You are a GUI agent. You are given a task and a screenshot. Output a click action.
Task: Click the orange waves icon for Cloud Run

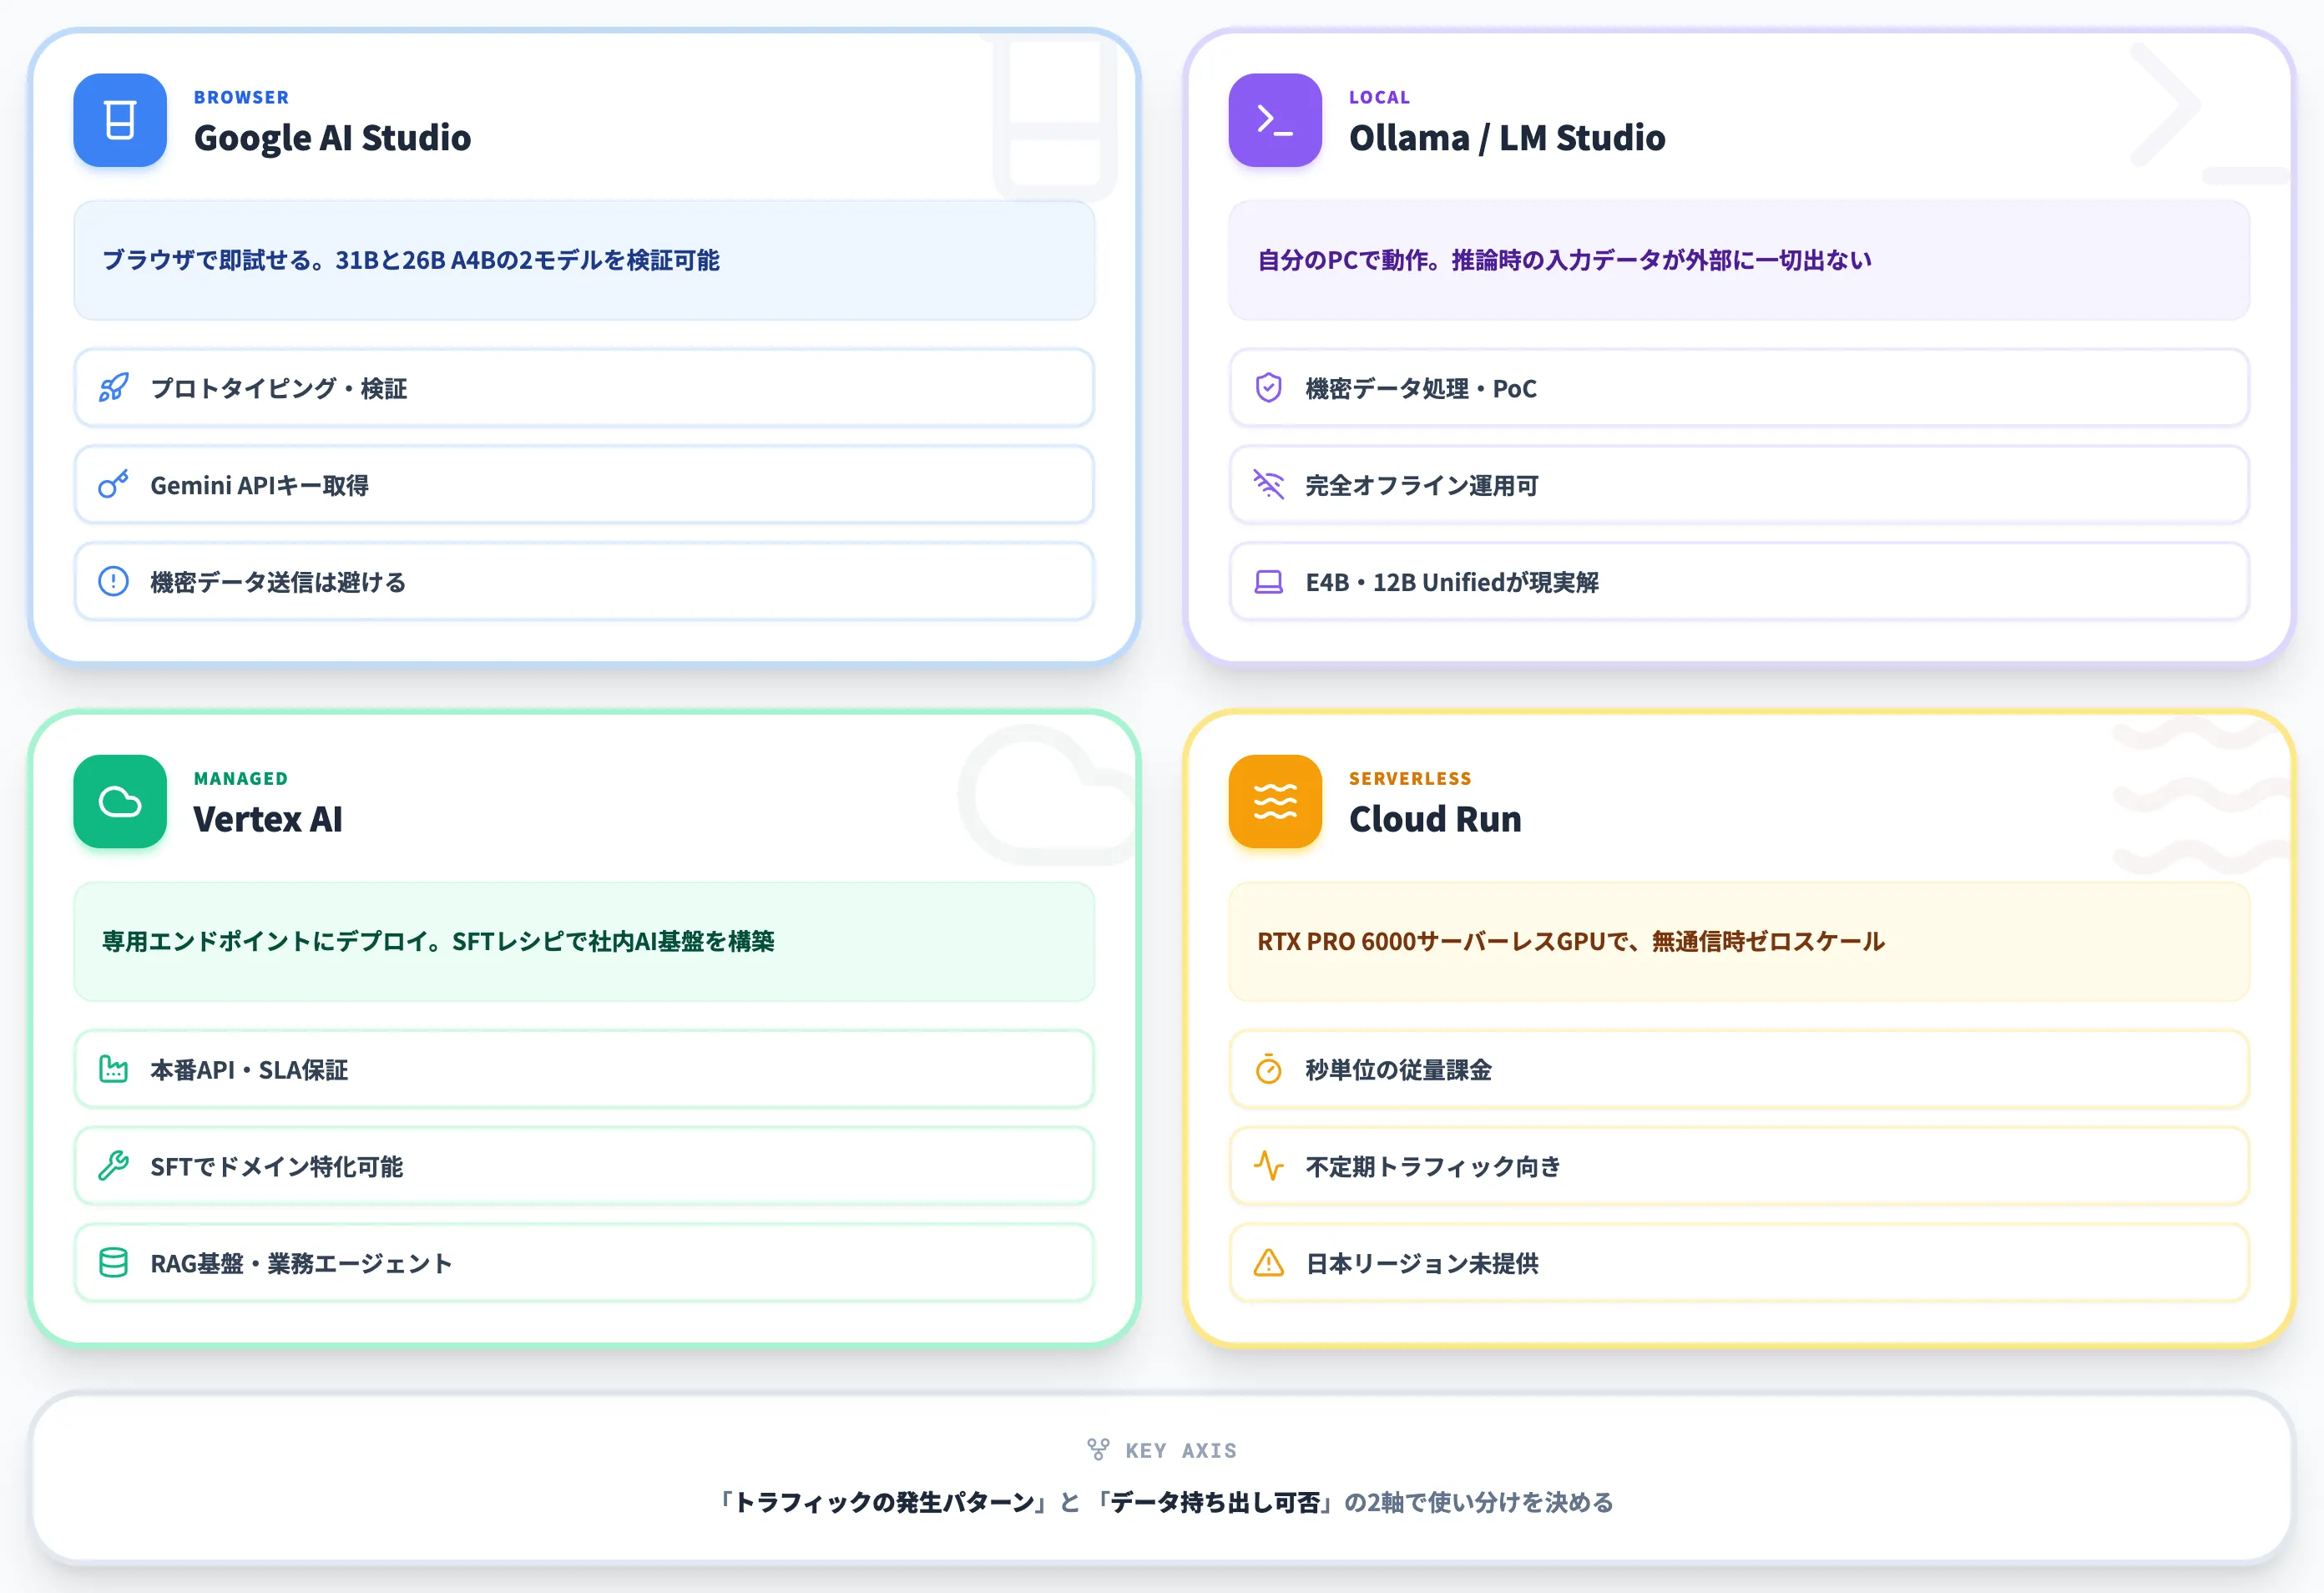pos(1275,801)
